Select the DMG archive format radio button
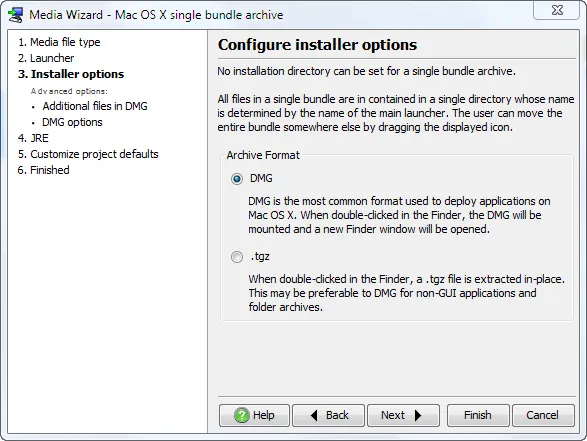 pos(237,179)
